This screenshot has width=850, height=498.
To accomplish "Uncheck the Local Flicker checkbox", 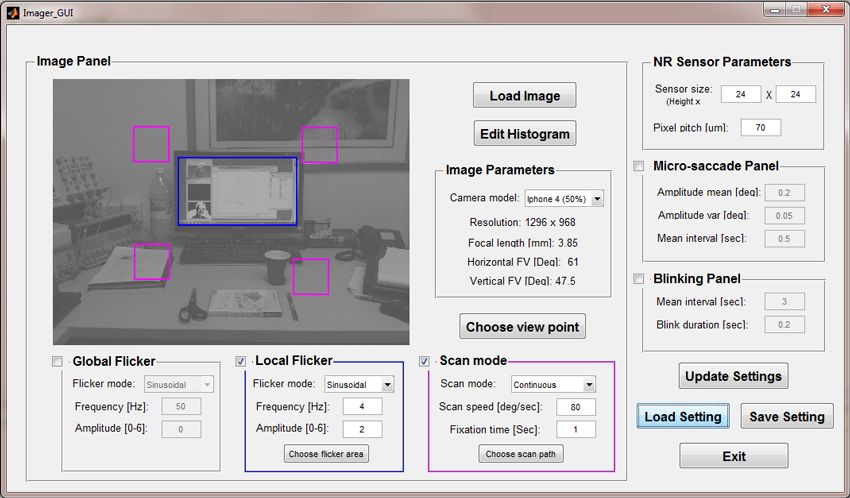I will [241, 361].
